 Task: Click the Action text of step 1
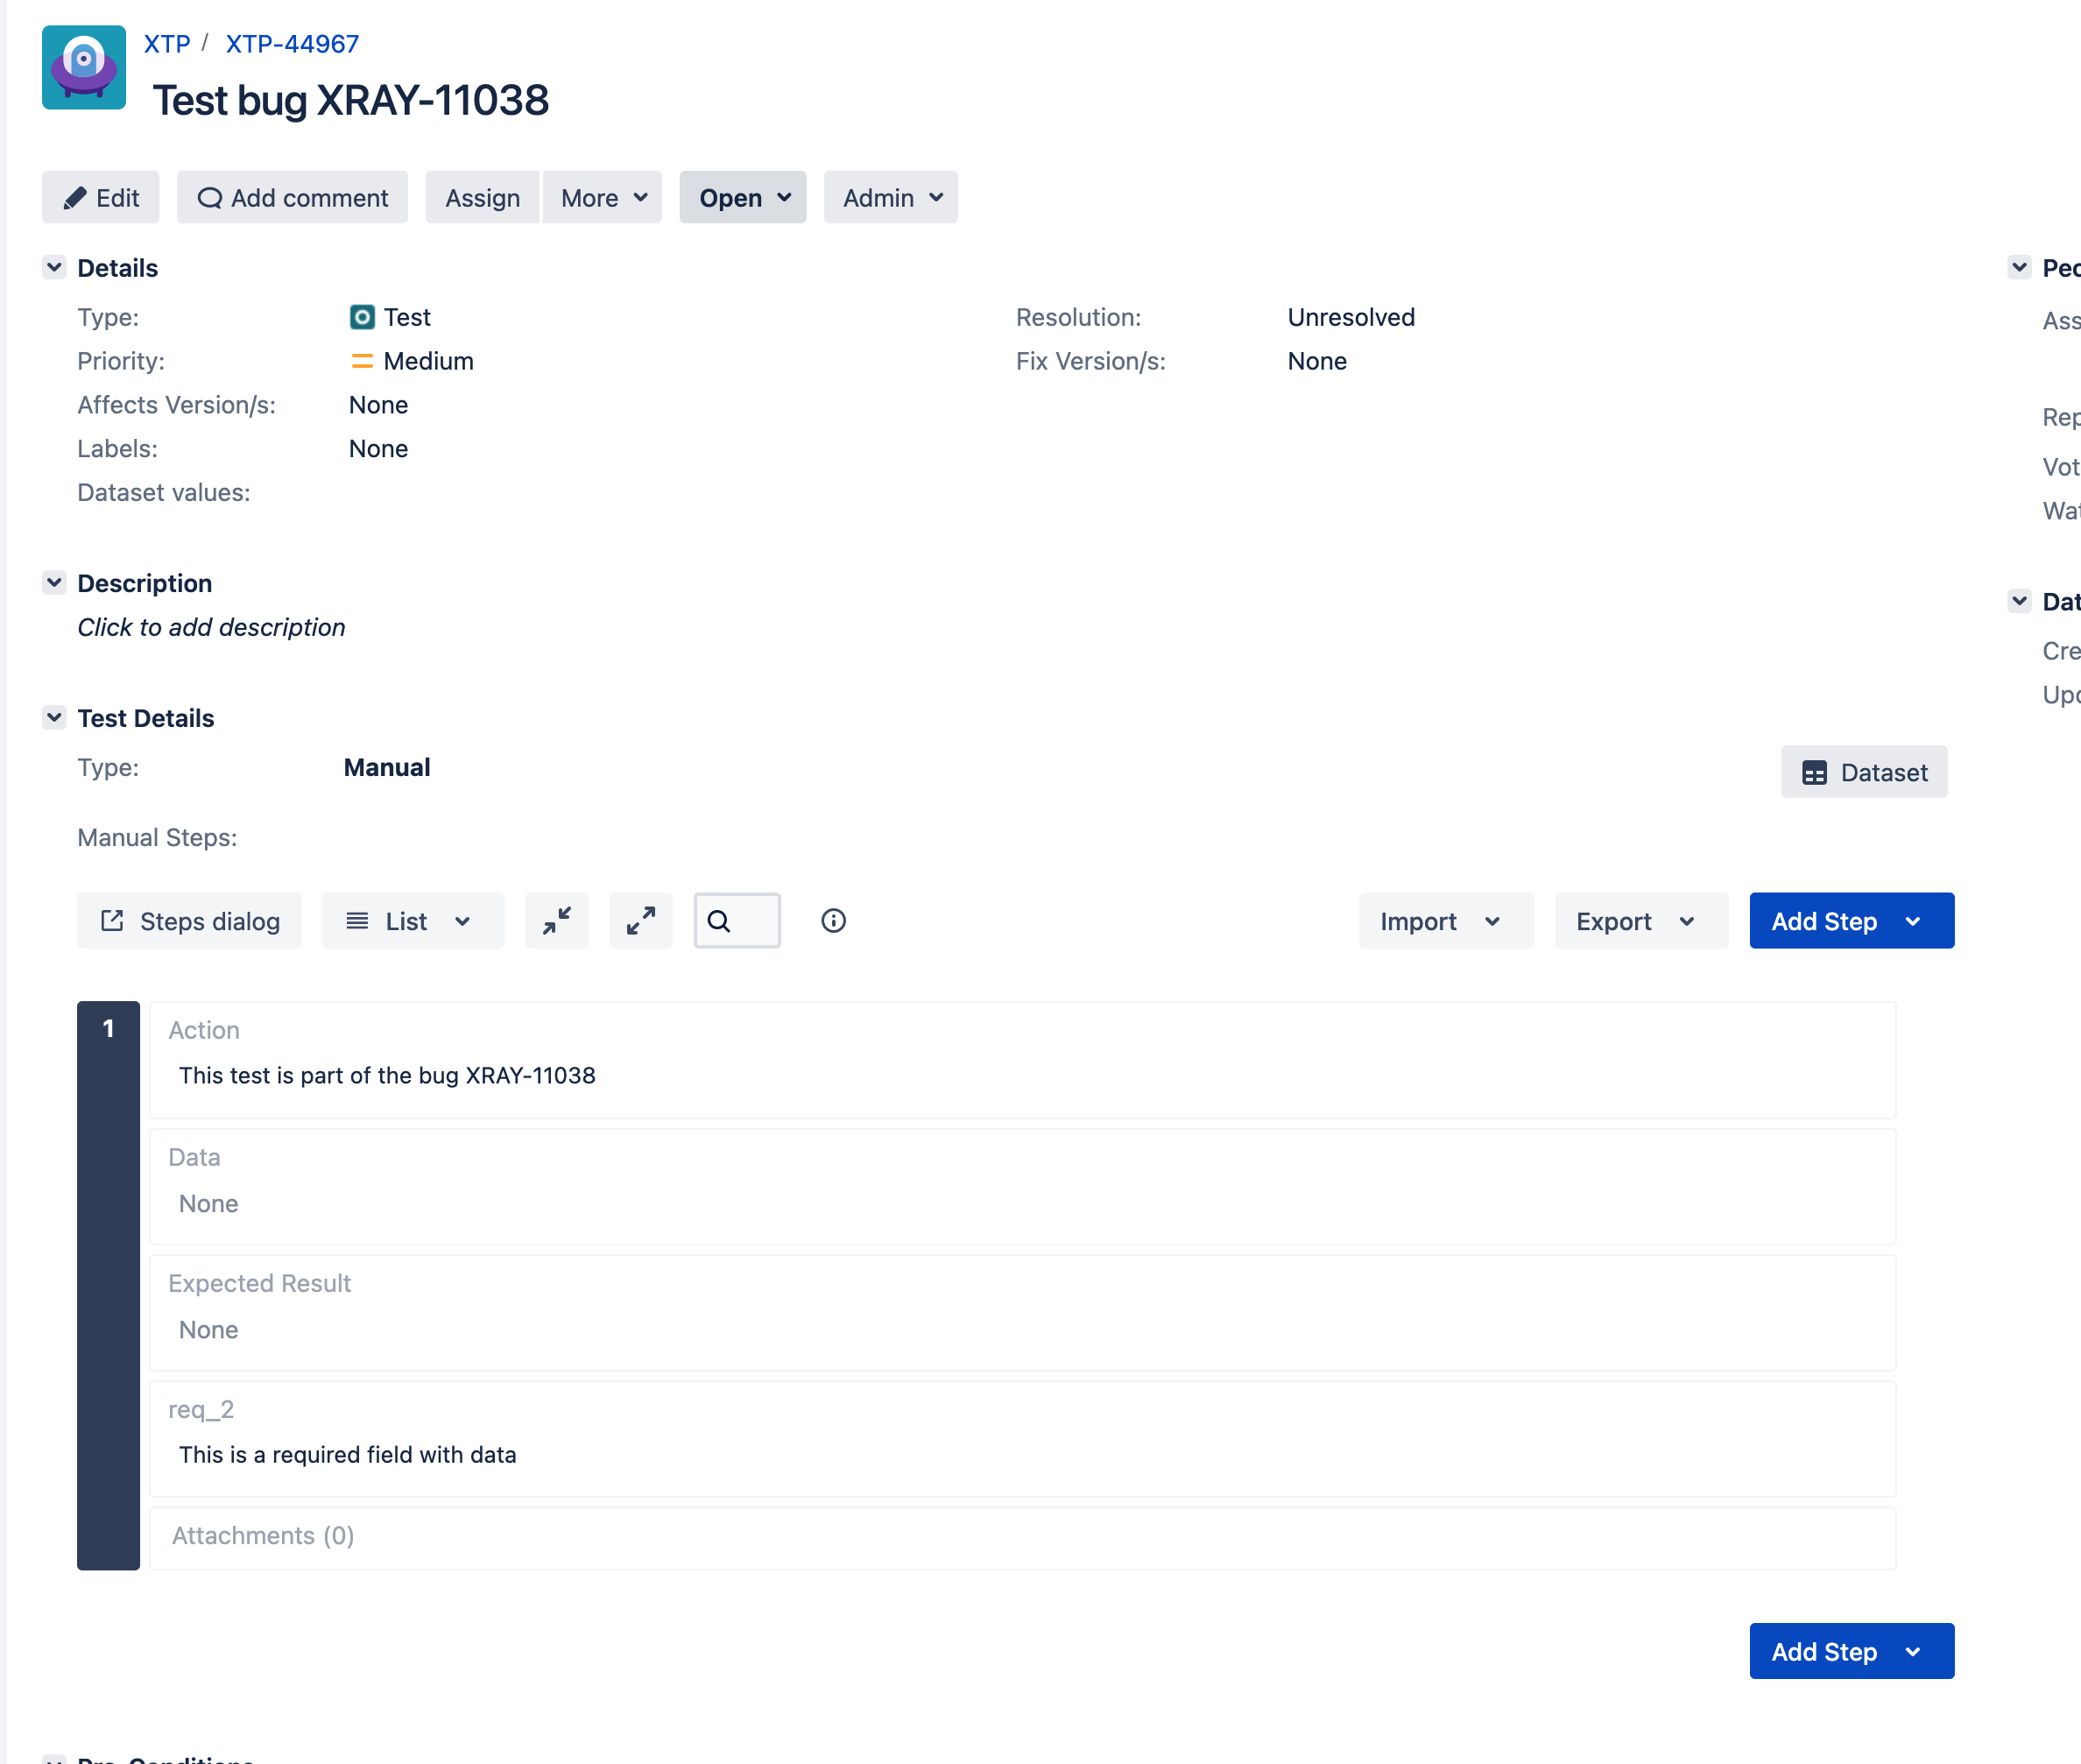click(x=387, y=1075)
